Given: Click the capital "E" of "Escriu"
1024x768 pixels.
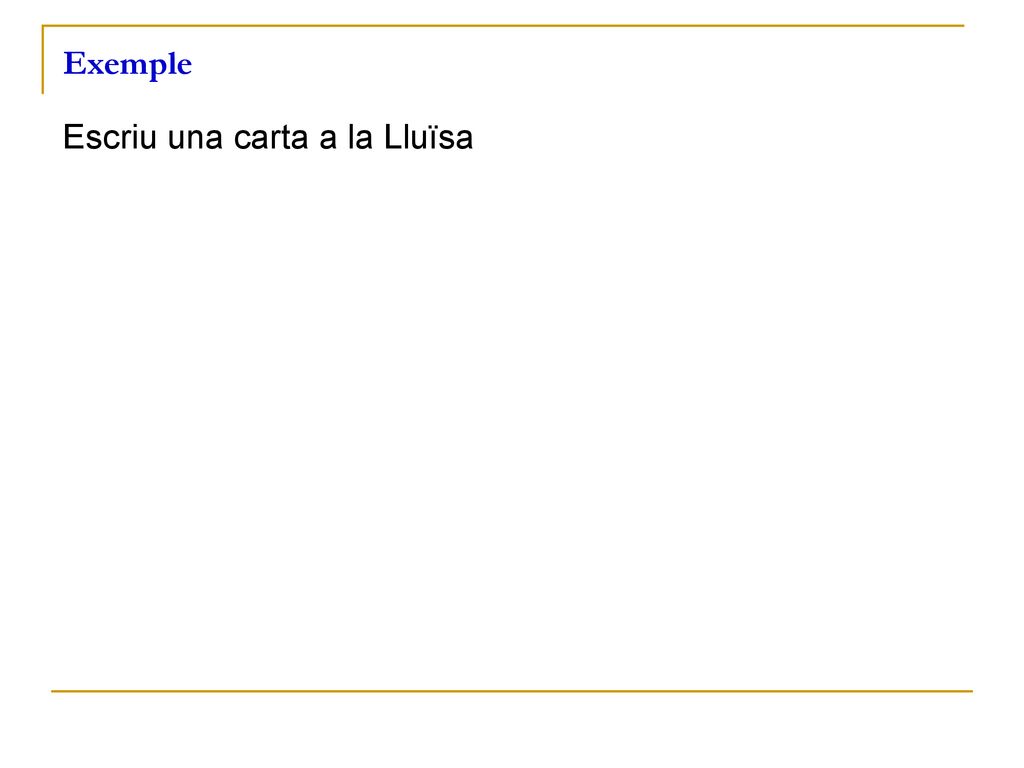Looking at the screenshot, I should tap(73, 137).
